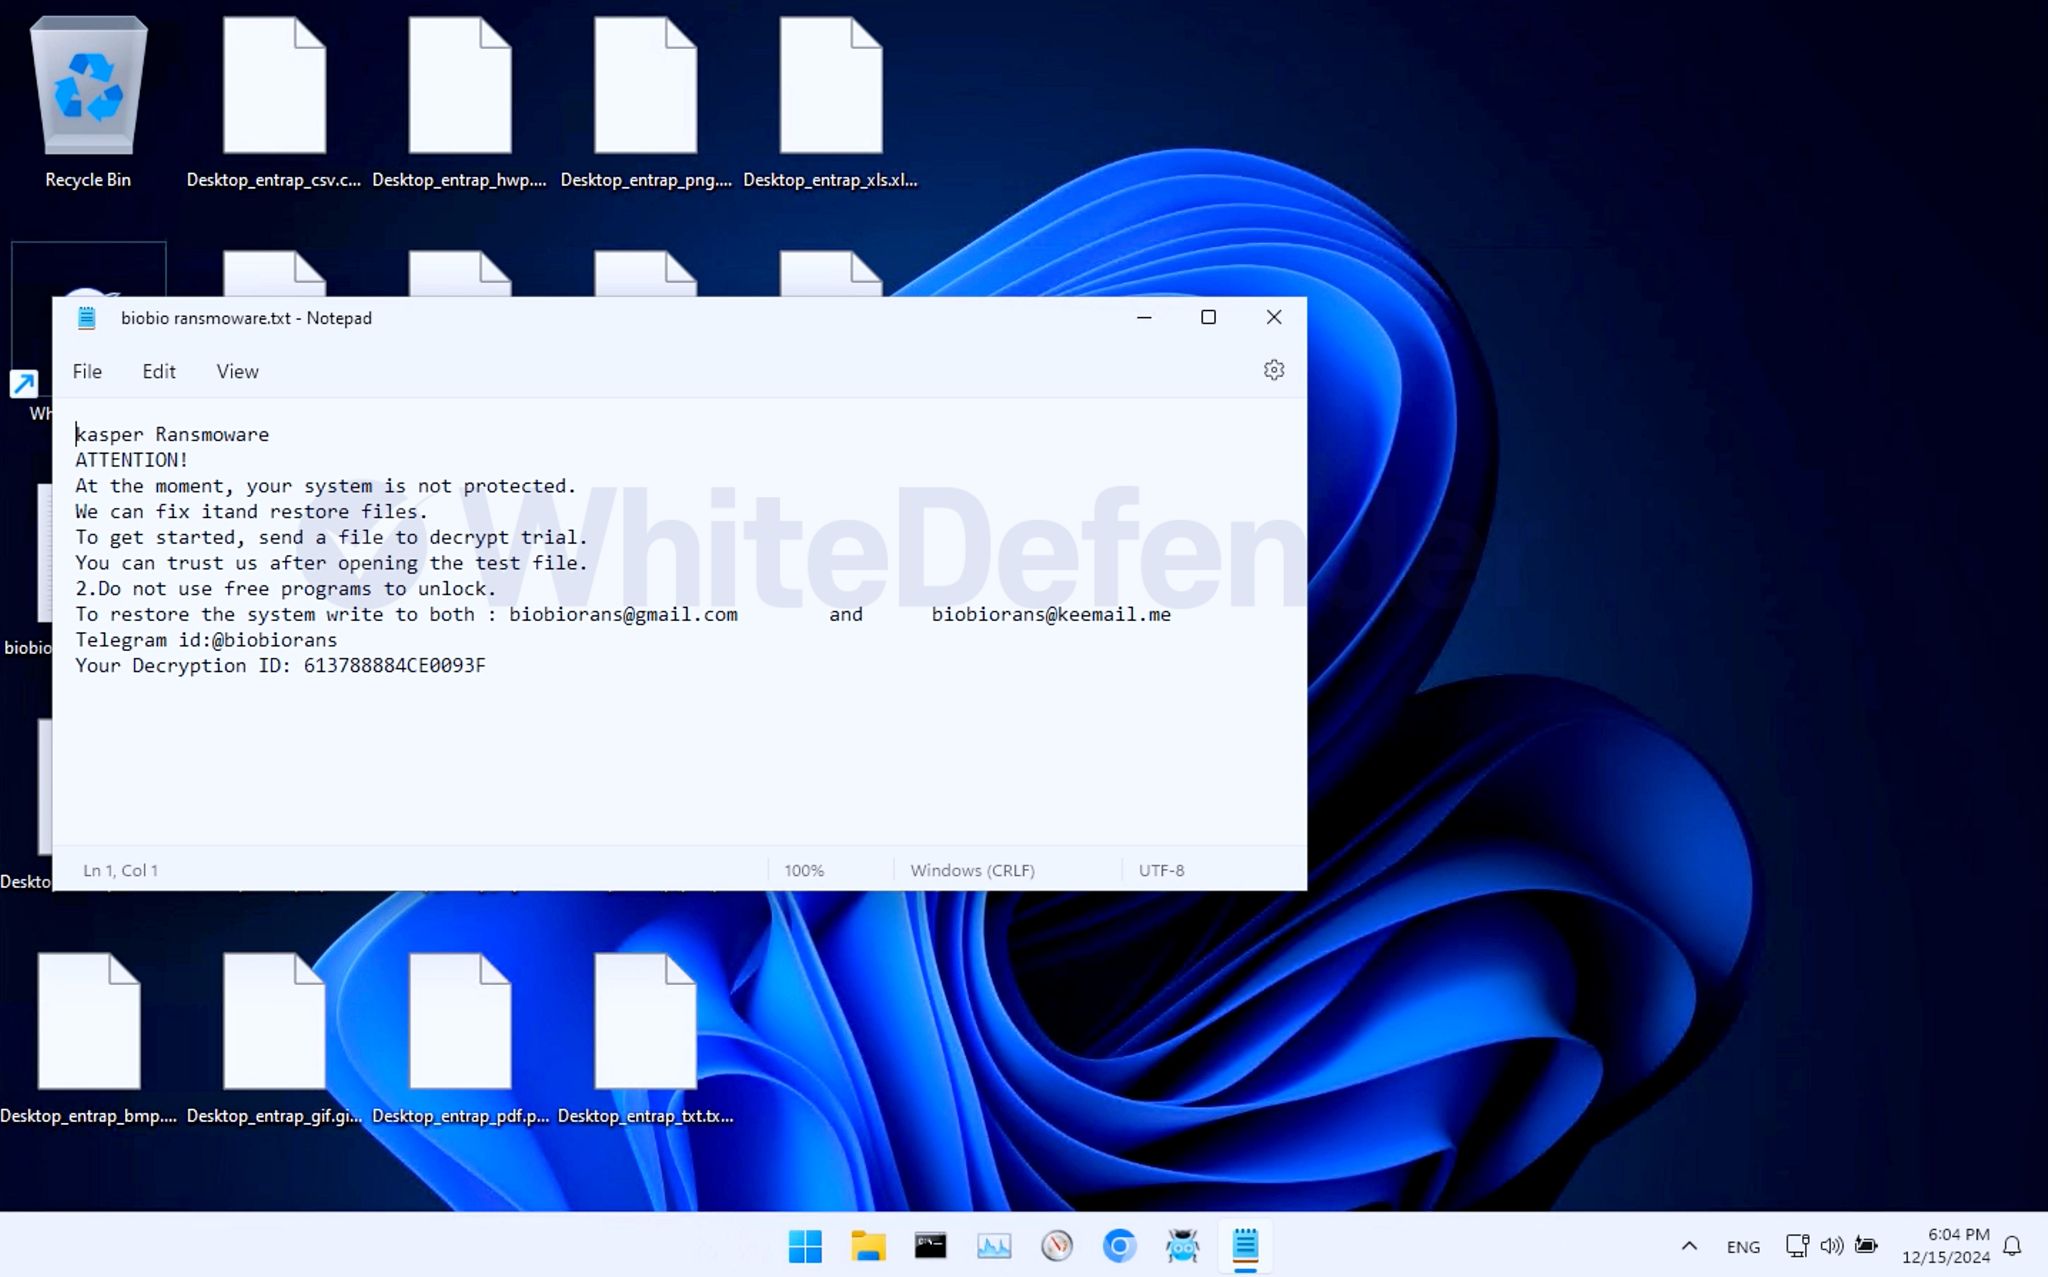
Task: Select the Desktop_entrap_hwp file icon
Action: [459, 100]
